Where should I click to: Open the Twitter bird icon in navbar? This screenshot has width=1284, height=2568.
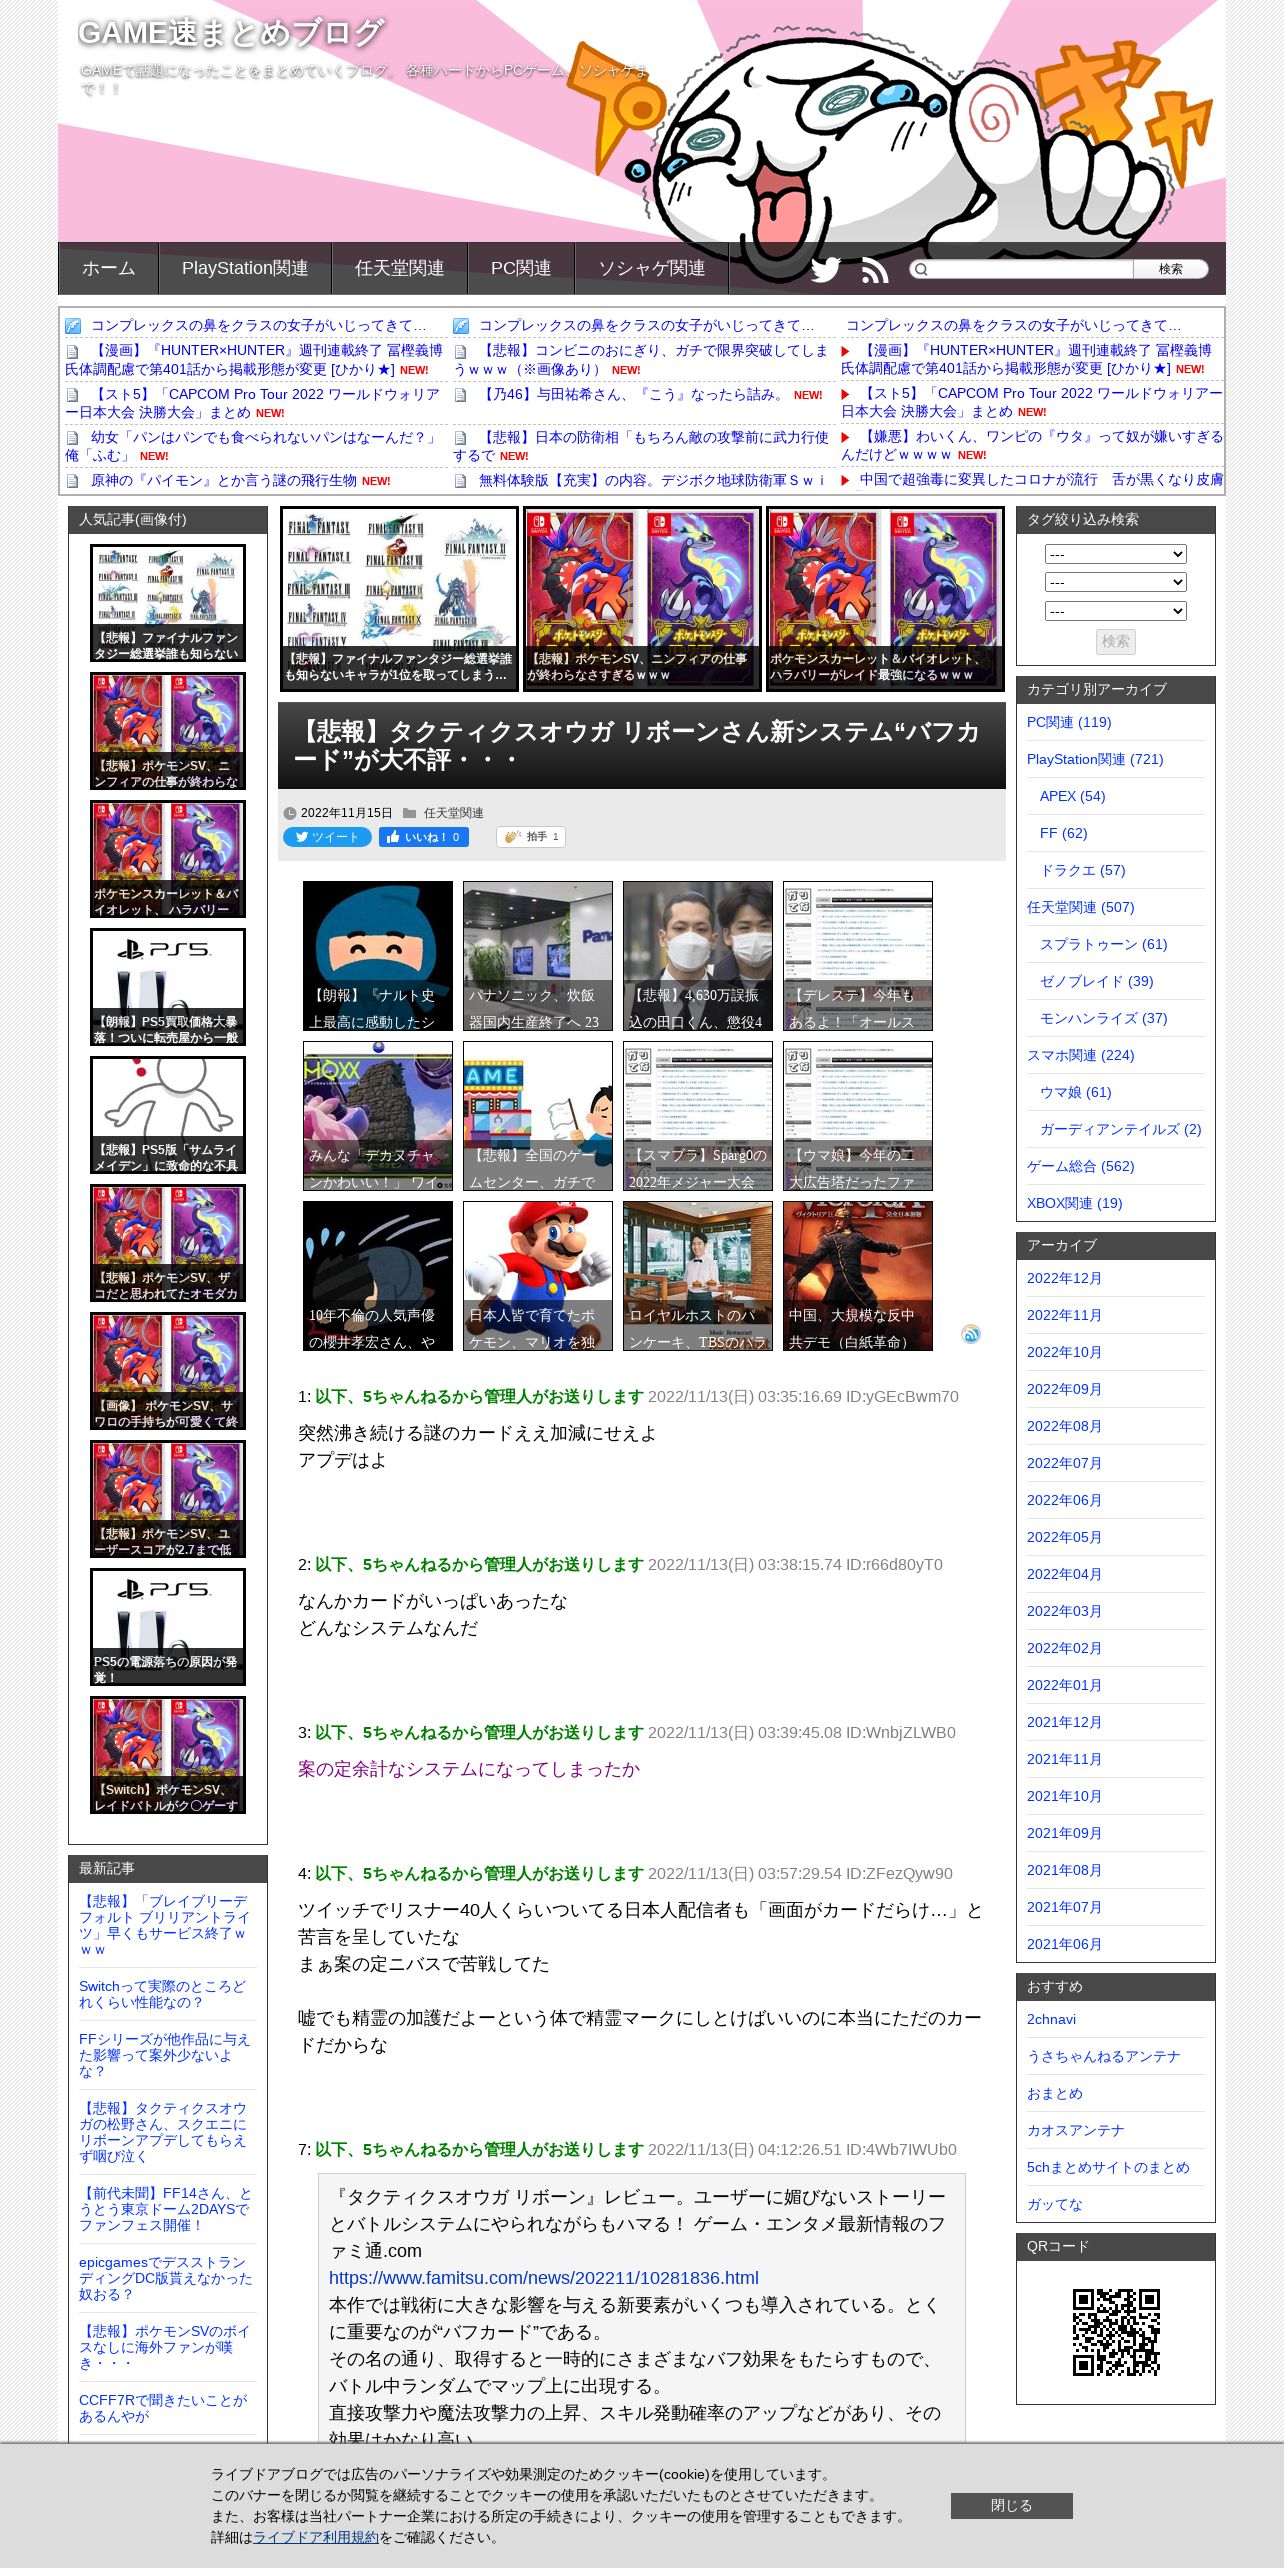pyautogui.click(x=825, y=269)
